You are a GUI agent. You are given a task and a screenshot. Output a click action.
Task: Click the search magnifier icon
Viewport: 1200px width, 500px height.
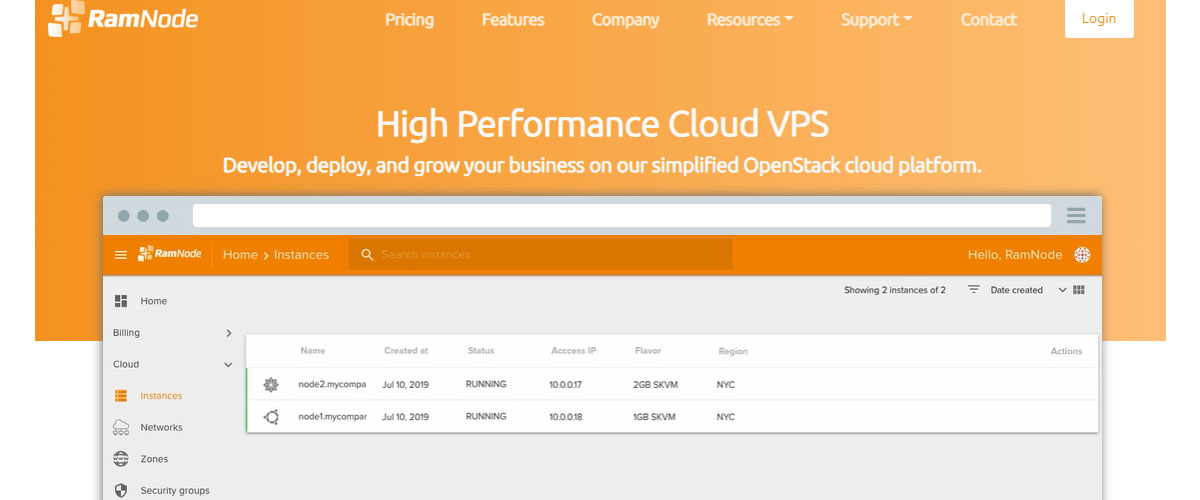(367, 255)
